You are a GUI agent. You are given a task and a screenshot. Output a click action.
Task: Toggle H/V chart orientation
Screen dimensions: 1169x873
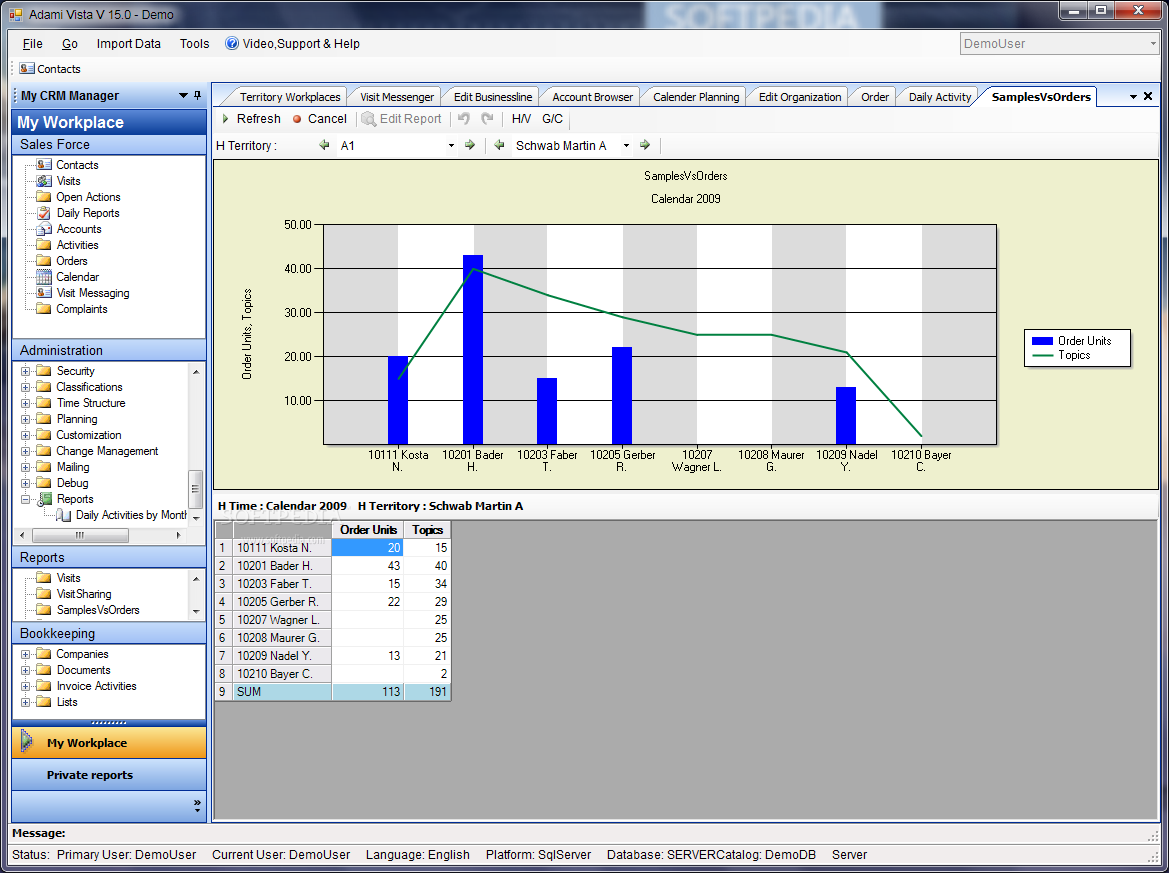[521, 119]
